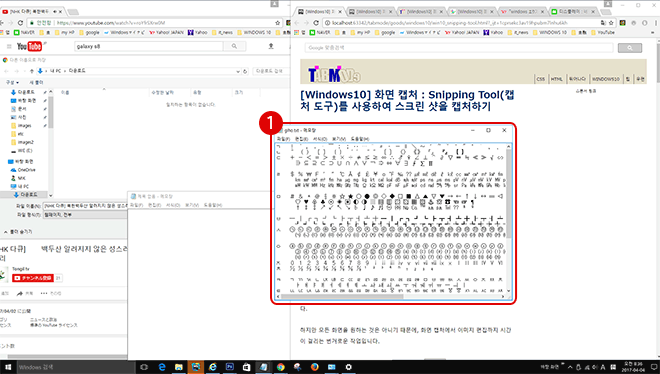Viewport: 660px width, 374px height.
Task: Open the 보기 menu in the untitled notepad
Action: (192, 205)
